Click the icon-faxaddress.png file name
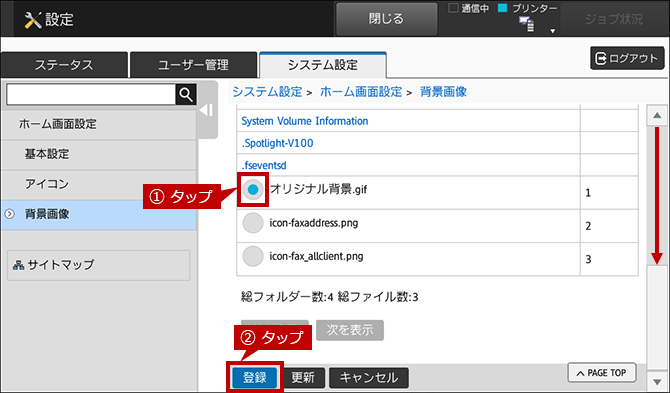This screenshot has height=393, width=670. (314, 223)
